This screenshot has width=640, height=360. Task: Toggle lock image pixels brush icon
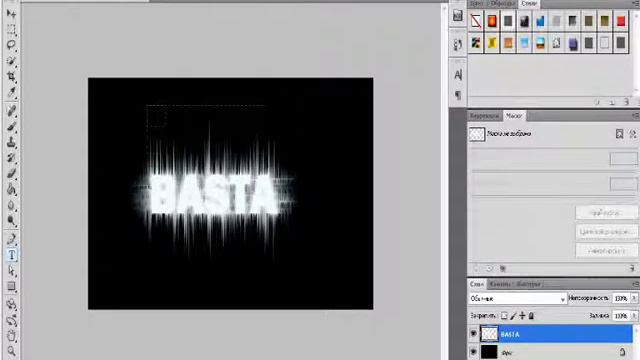(513, 316)
